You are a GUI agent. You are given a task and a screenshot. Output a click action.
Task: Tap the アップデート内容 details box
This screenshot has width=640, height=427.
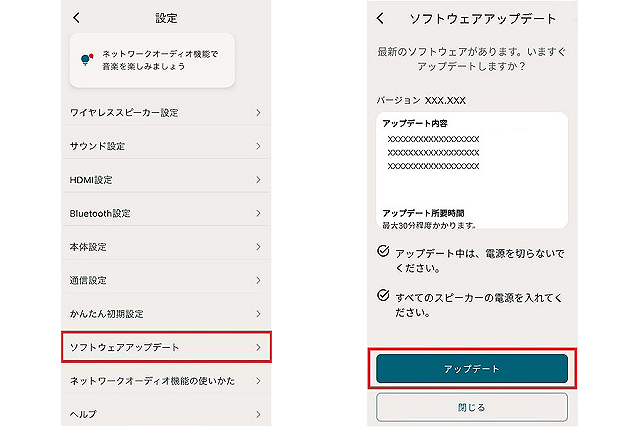click(x=472, y=169)
